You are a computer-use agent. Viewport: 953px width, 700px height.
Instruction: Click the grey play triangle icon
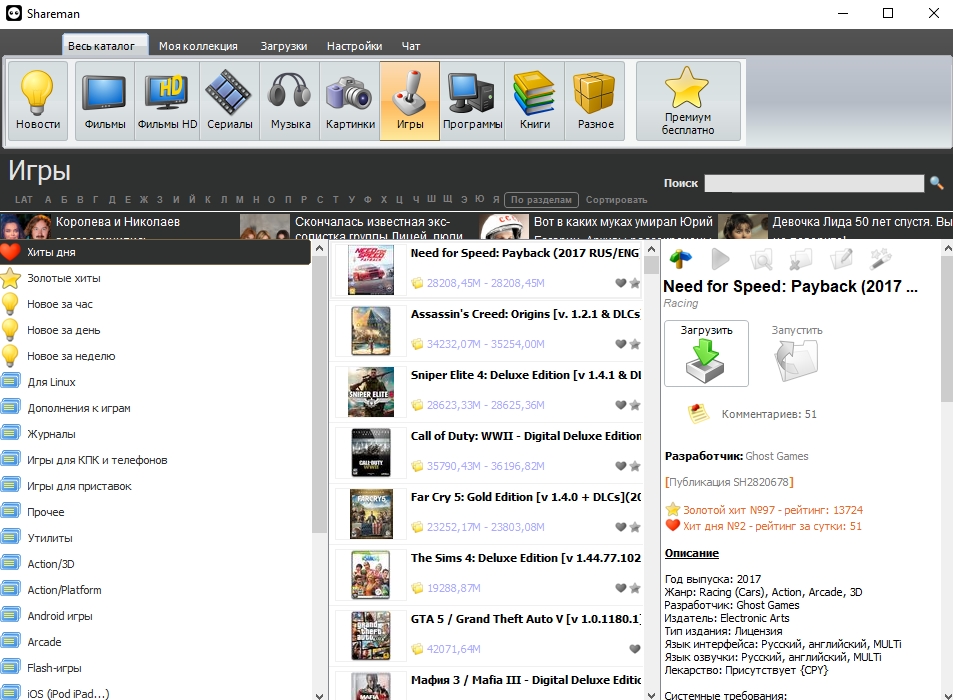pyautogui.click(x=720, y=259)
